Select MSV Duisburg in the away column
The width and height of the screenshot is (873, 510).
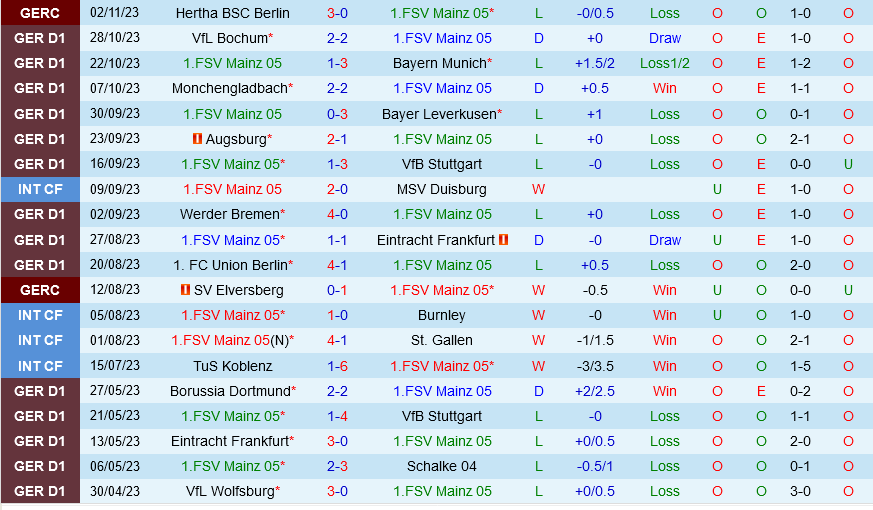pos(442,189)
